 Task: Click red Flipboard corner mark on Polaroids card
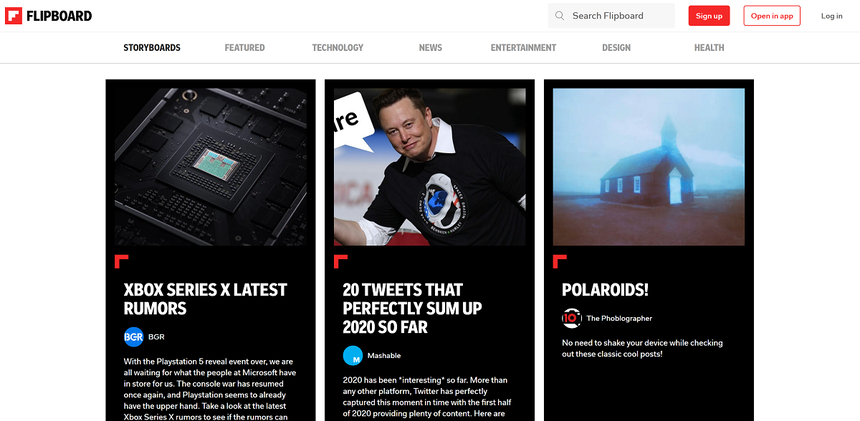click(559, 261)
